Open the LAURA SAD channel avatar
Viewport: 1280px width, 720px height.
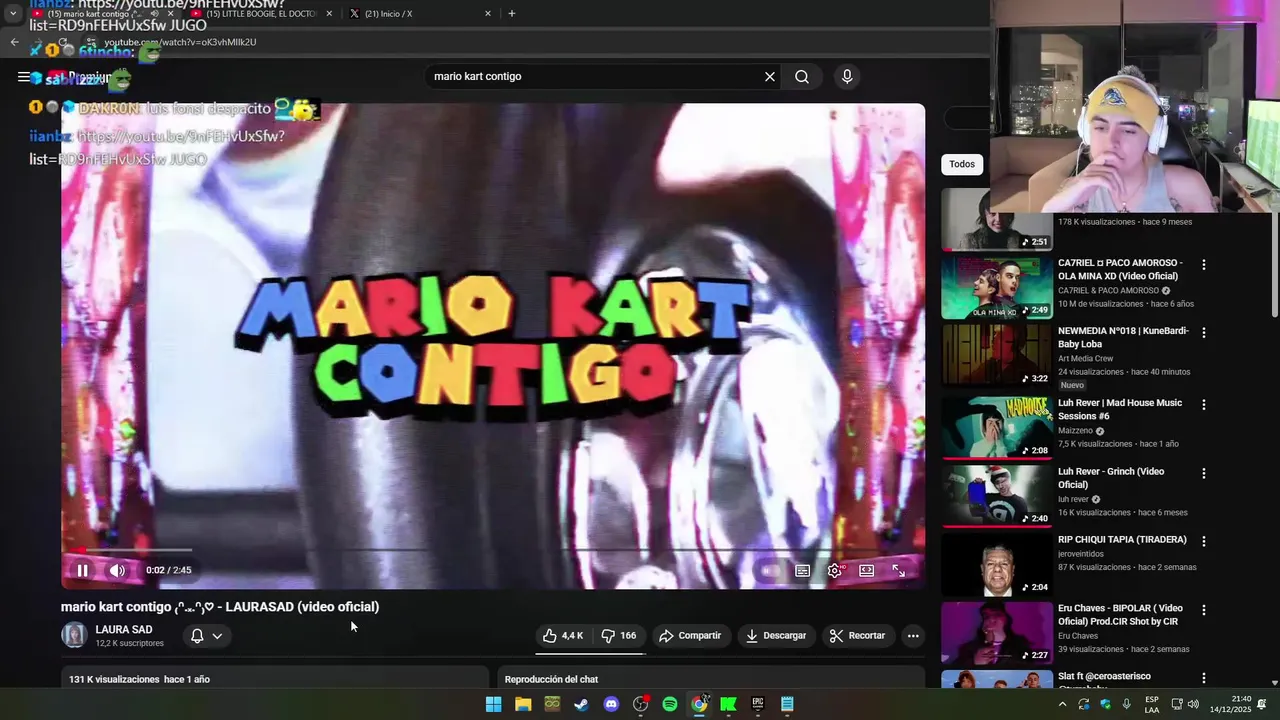(x=74, y=636)
